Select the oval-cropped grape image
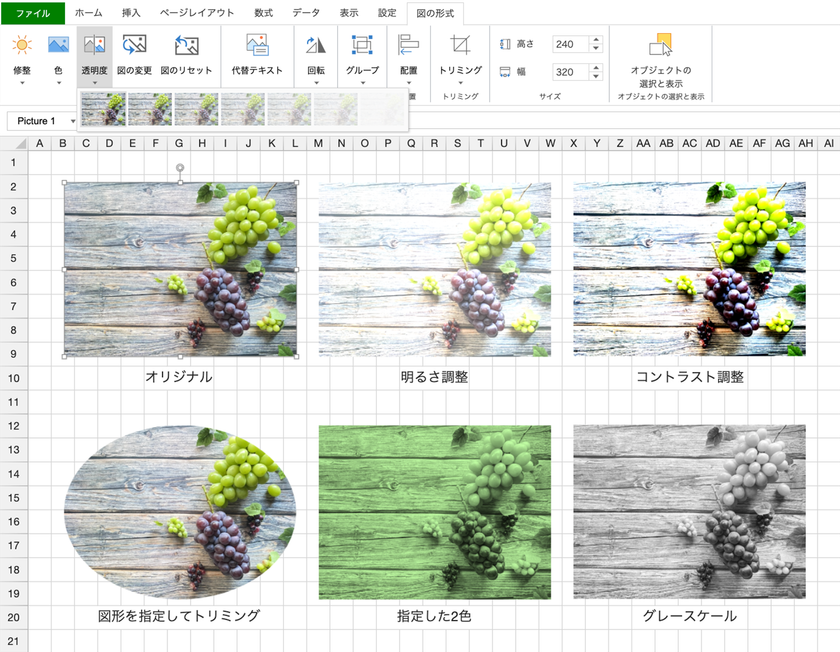840x652 pixels. click(180, 512)
